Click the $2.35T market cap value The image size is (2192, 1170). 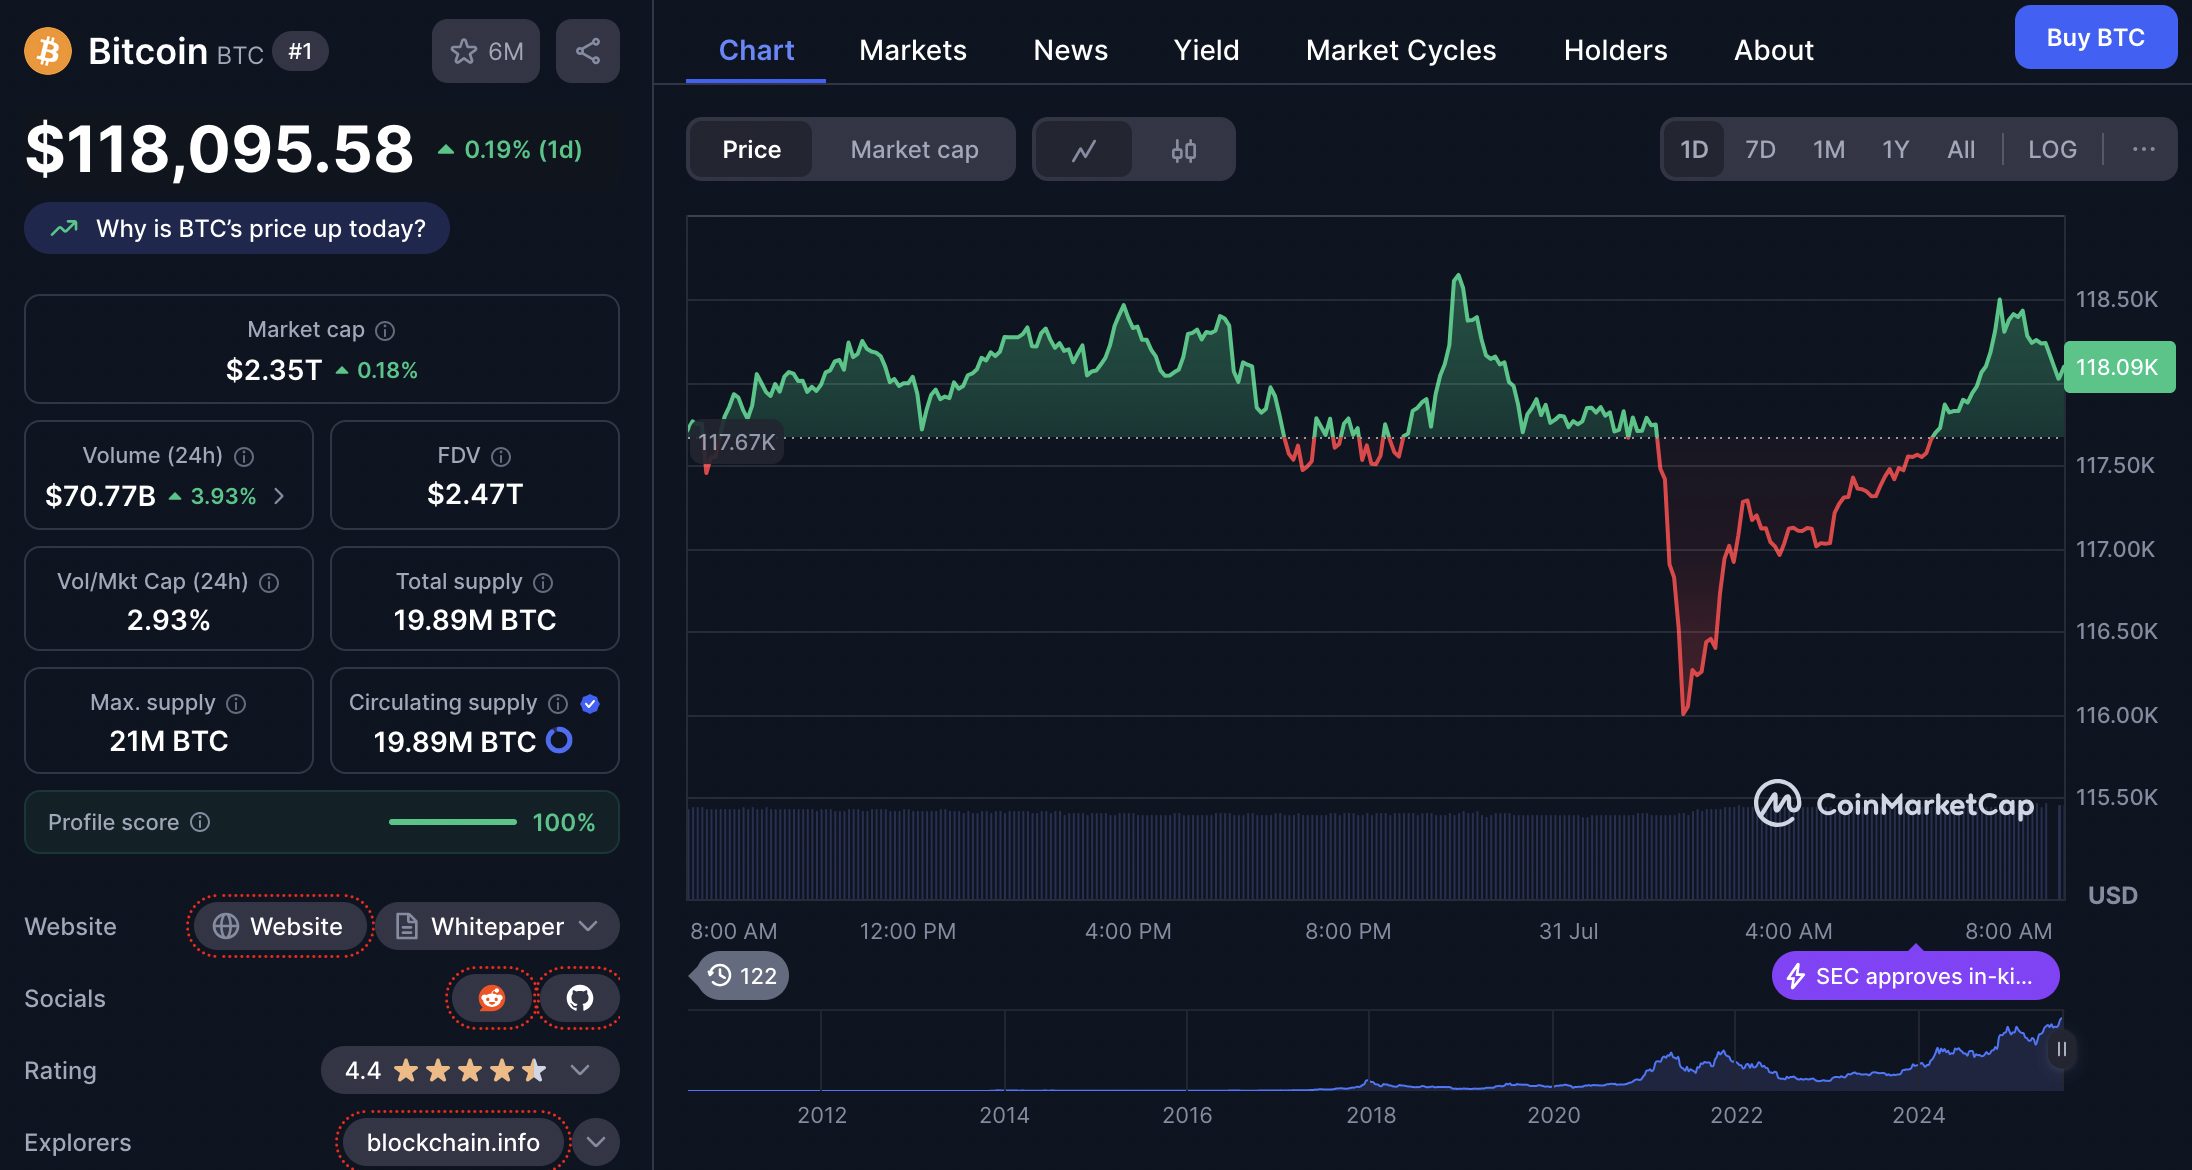(x=274, y=370)
